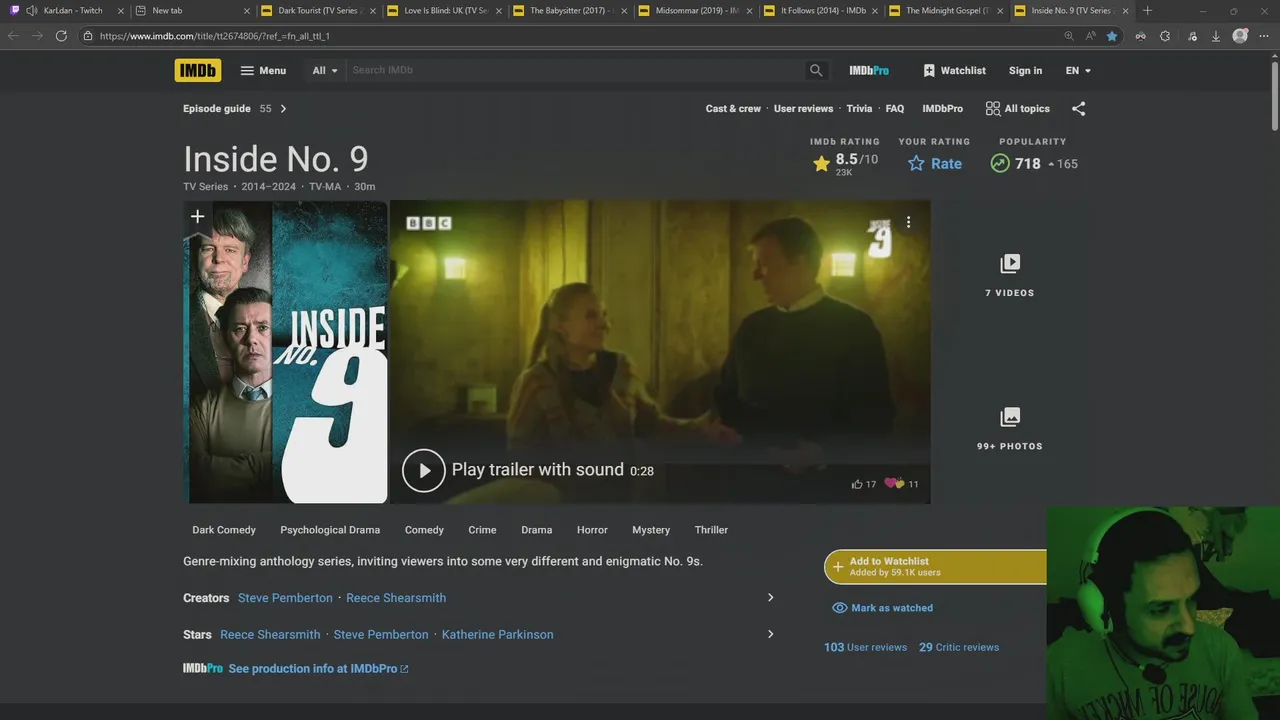
Task: Expand episode guide chevron arrow
Action: coord(283,108)
